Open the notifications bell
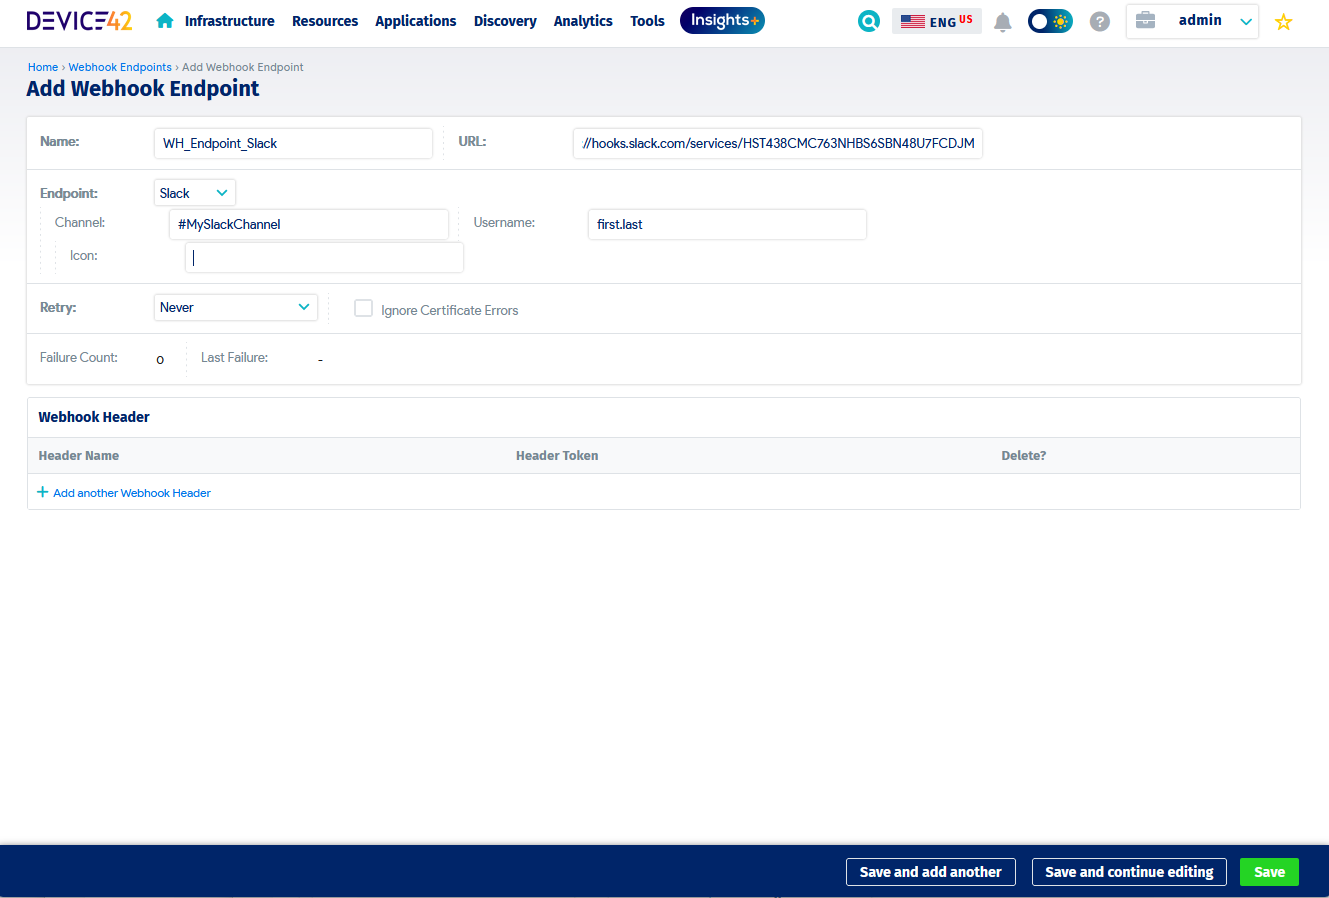This screenshot has height=898, width=1329. click(1003, 22)
